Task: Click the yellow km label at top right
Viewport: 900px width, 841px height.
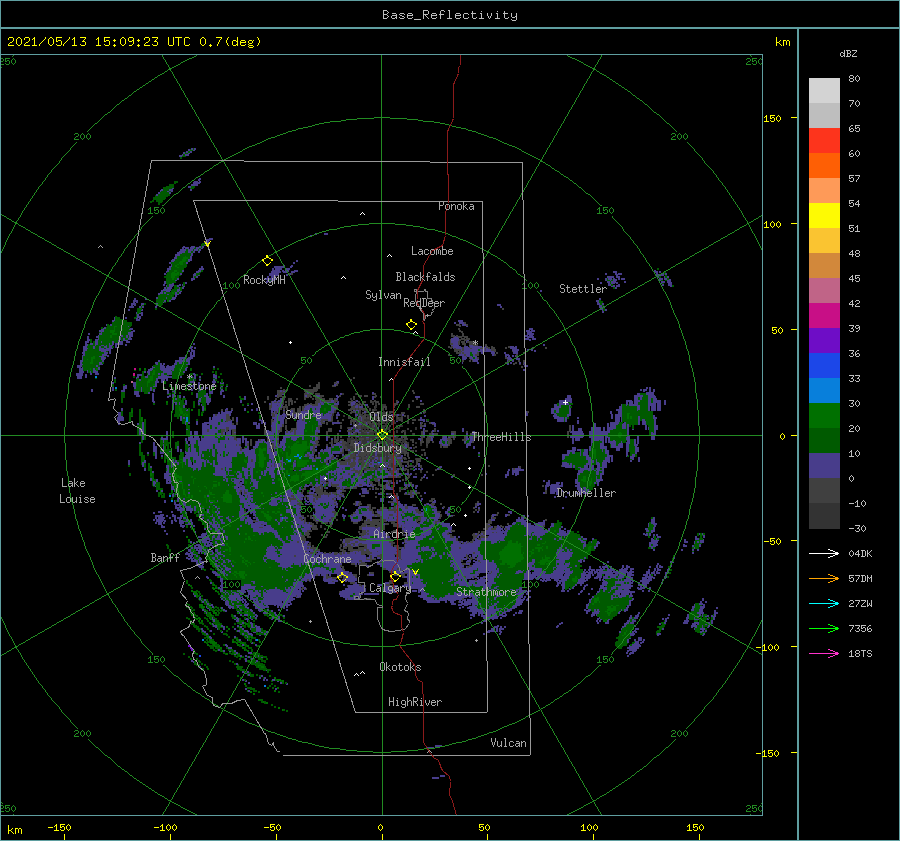Action: click(782, 42)
